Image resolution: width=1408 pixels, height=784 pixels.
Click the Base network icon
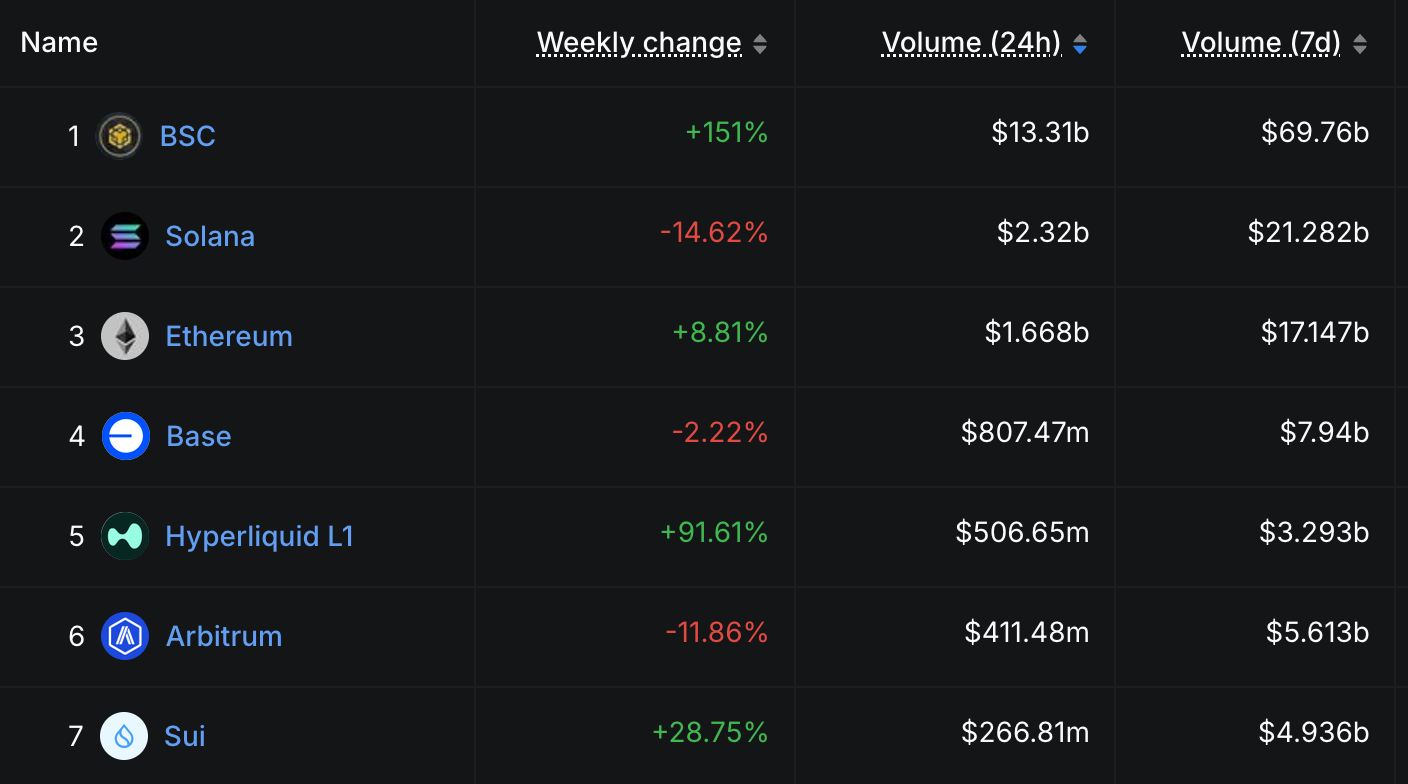124,435
